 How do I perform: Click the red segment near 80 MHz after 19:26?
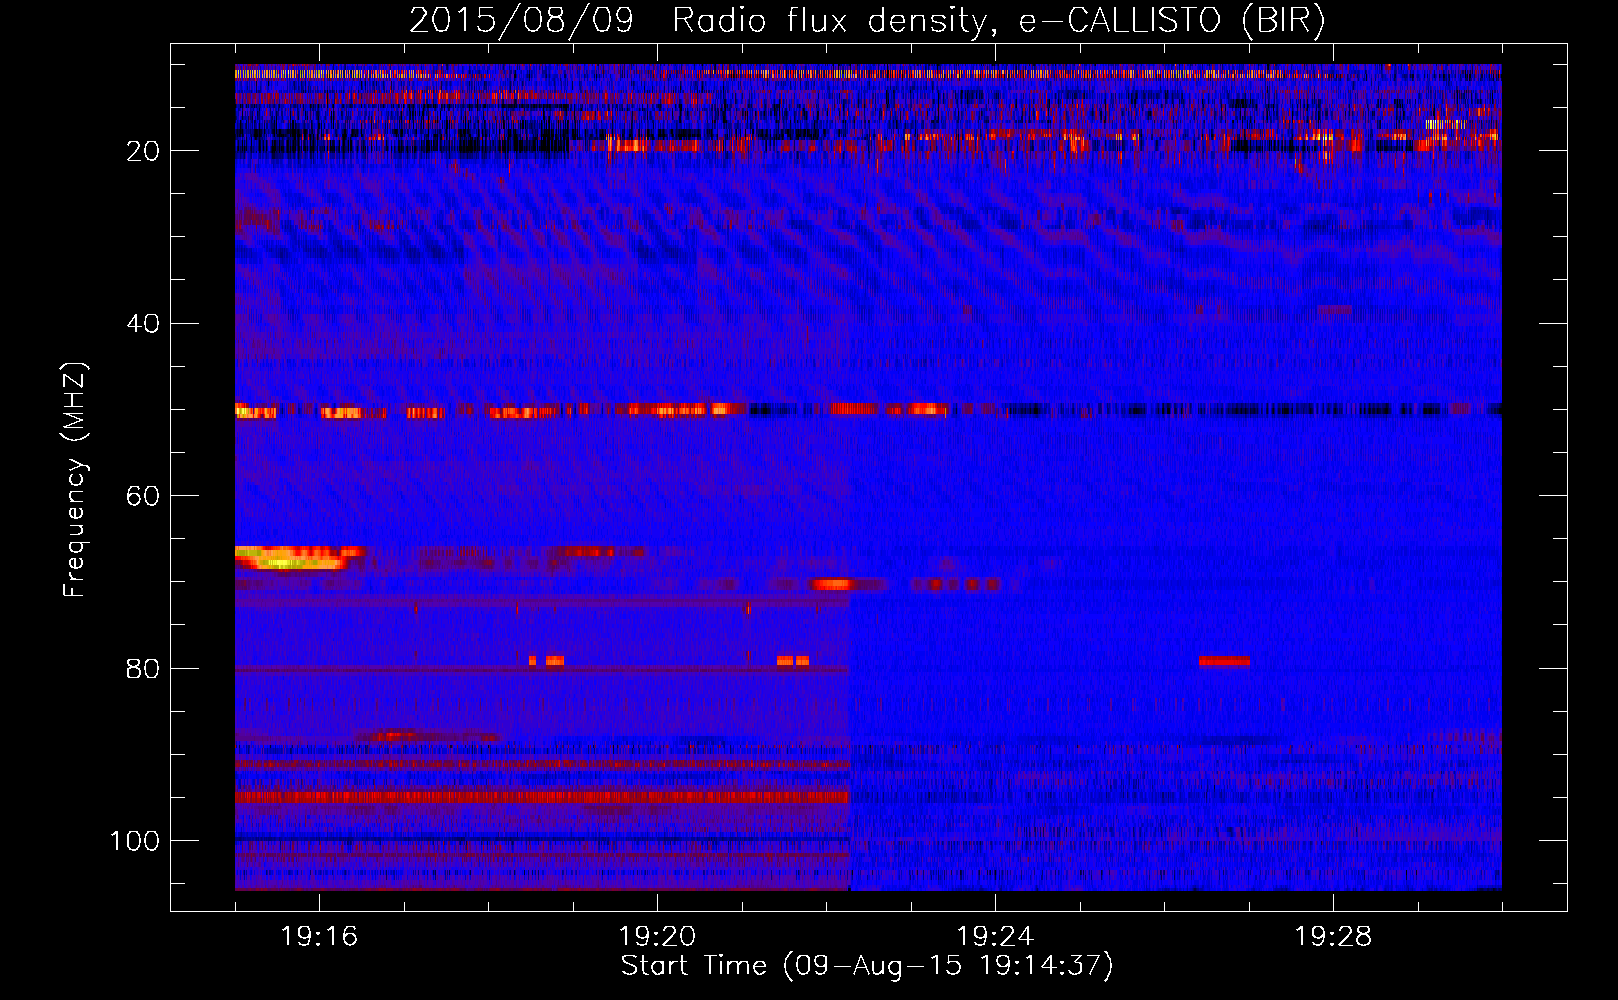click(x=1224, y=661)
